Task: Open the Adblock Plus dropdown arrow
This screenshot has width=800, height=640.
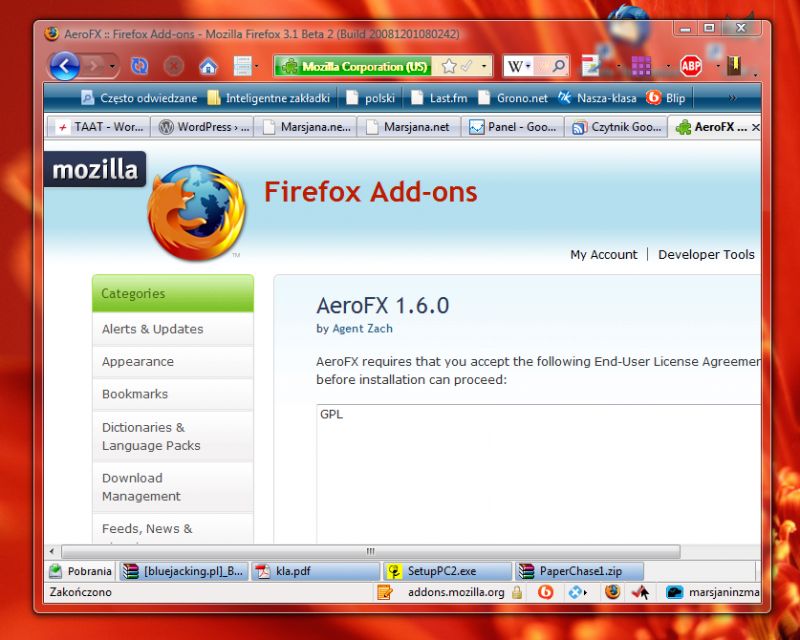Action: tap(717, 66)
